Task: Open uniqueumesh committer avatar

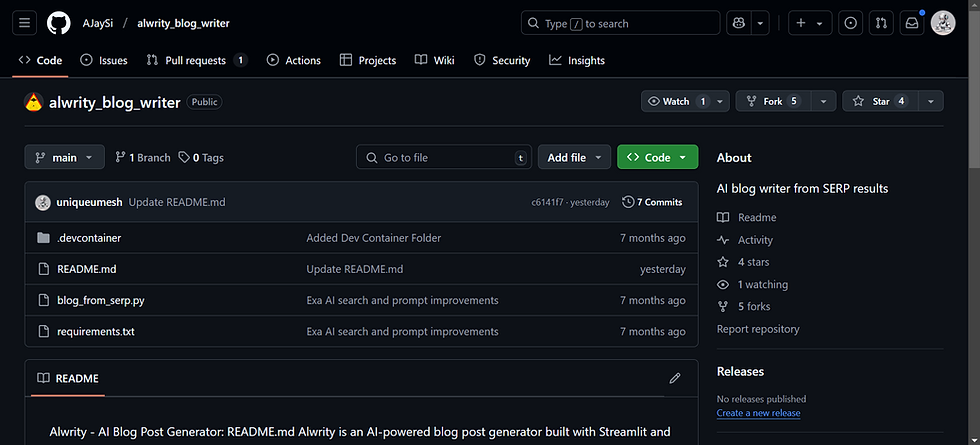Action: coord(42,202)
